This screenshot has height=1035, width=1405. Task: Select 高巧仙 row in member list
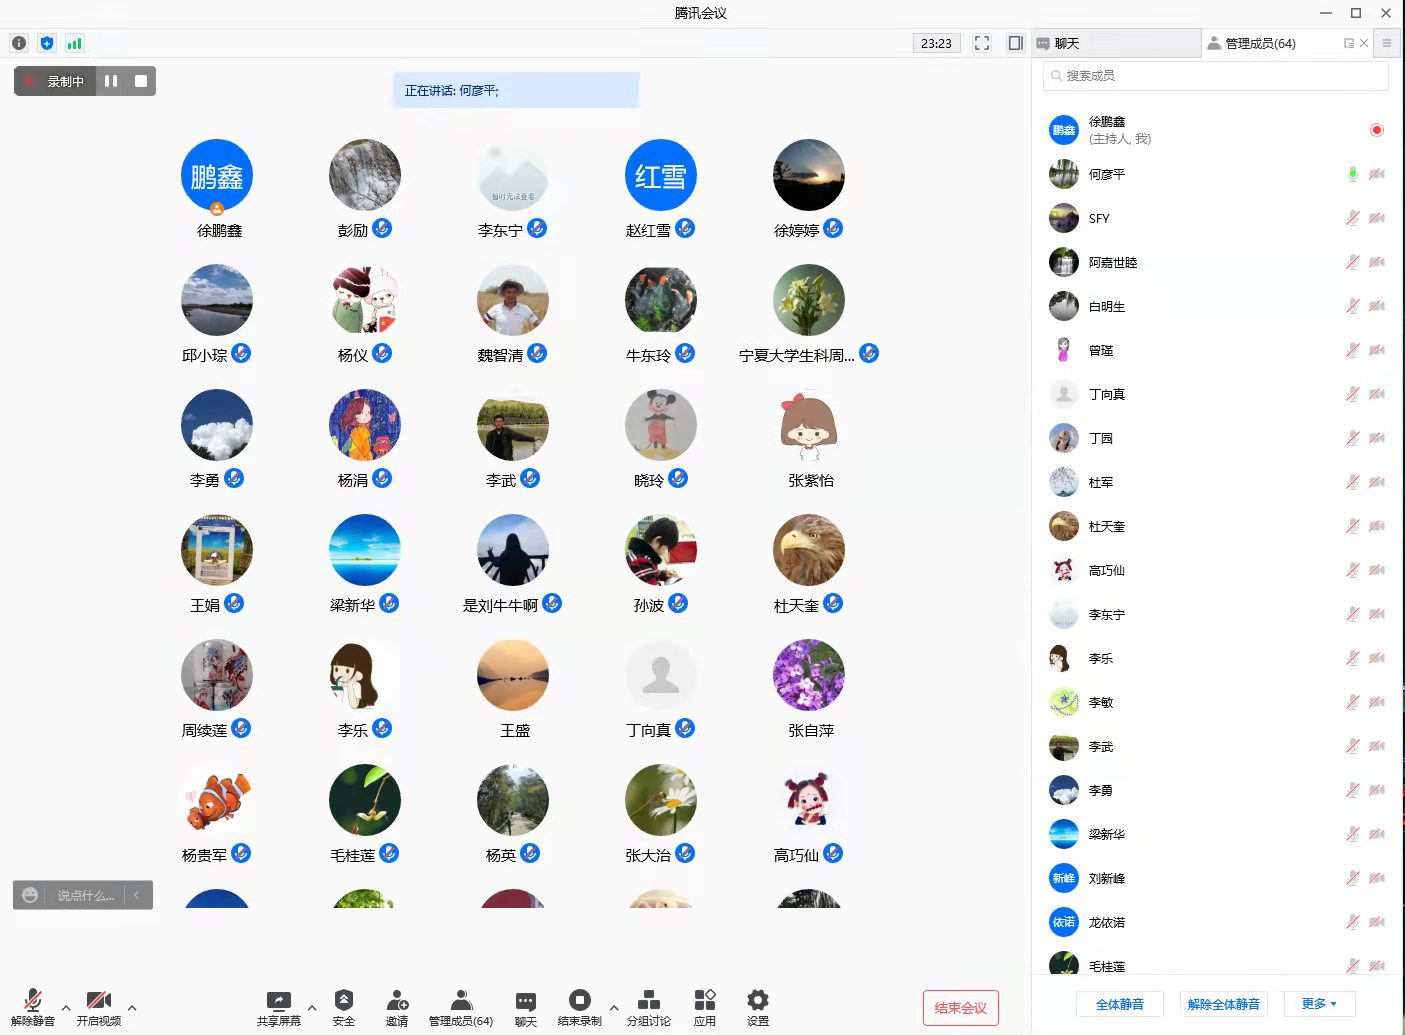pos(1216,570)
